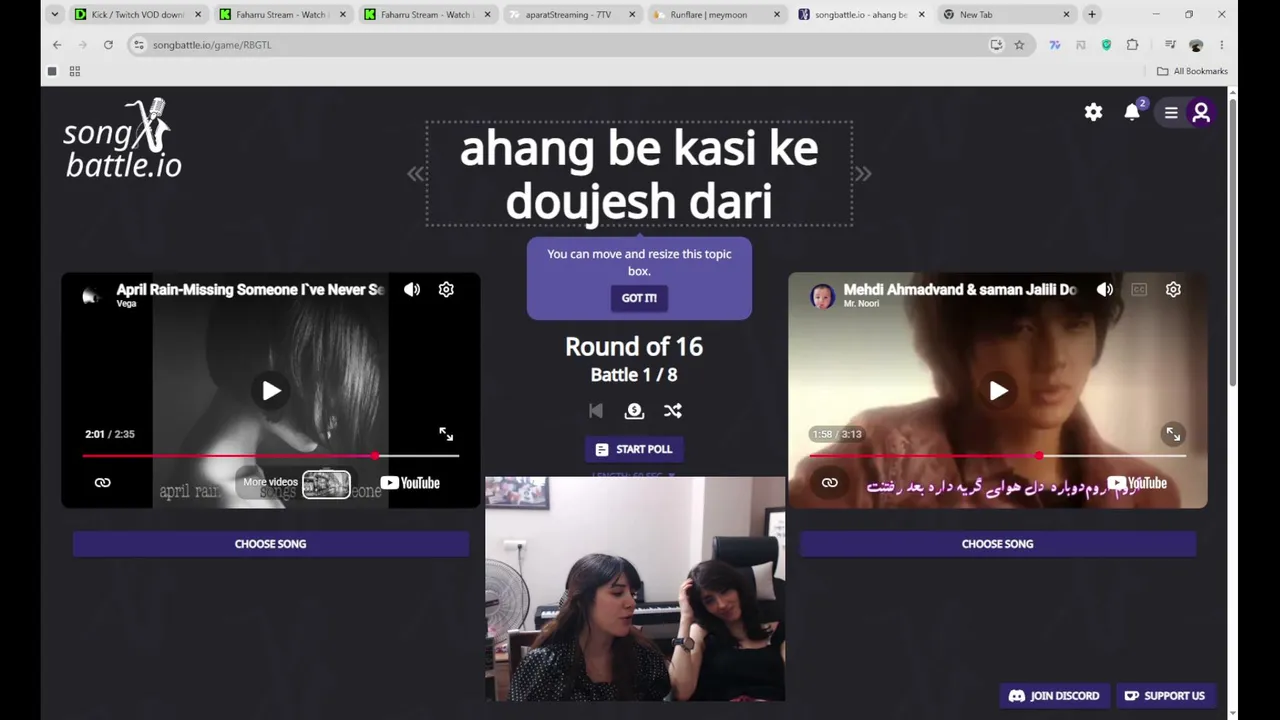
Task: Shuffle the battle songs
Action: coord(673,411)
